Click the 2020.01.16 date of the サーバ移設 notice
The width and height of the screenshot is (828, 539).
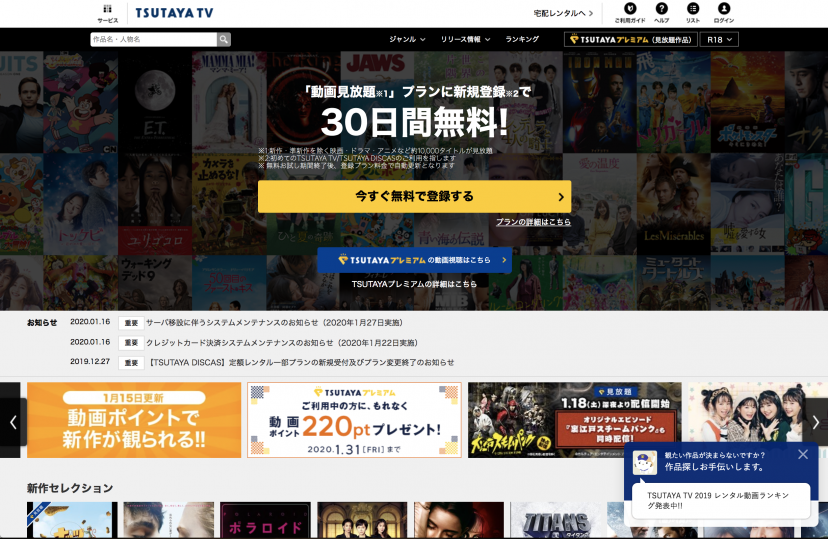click(90, 322)
